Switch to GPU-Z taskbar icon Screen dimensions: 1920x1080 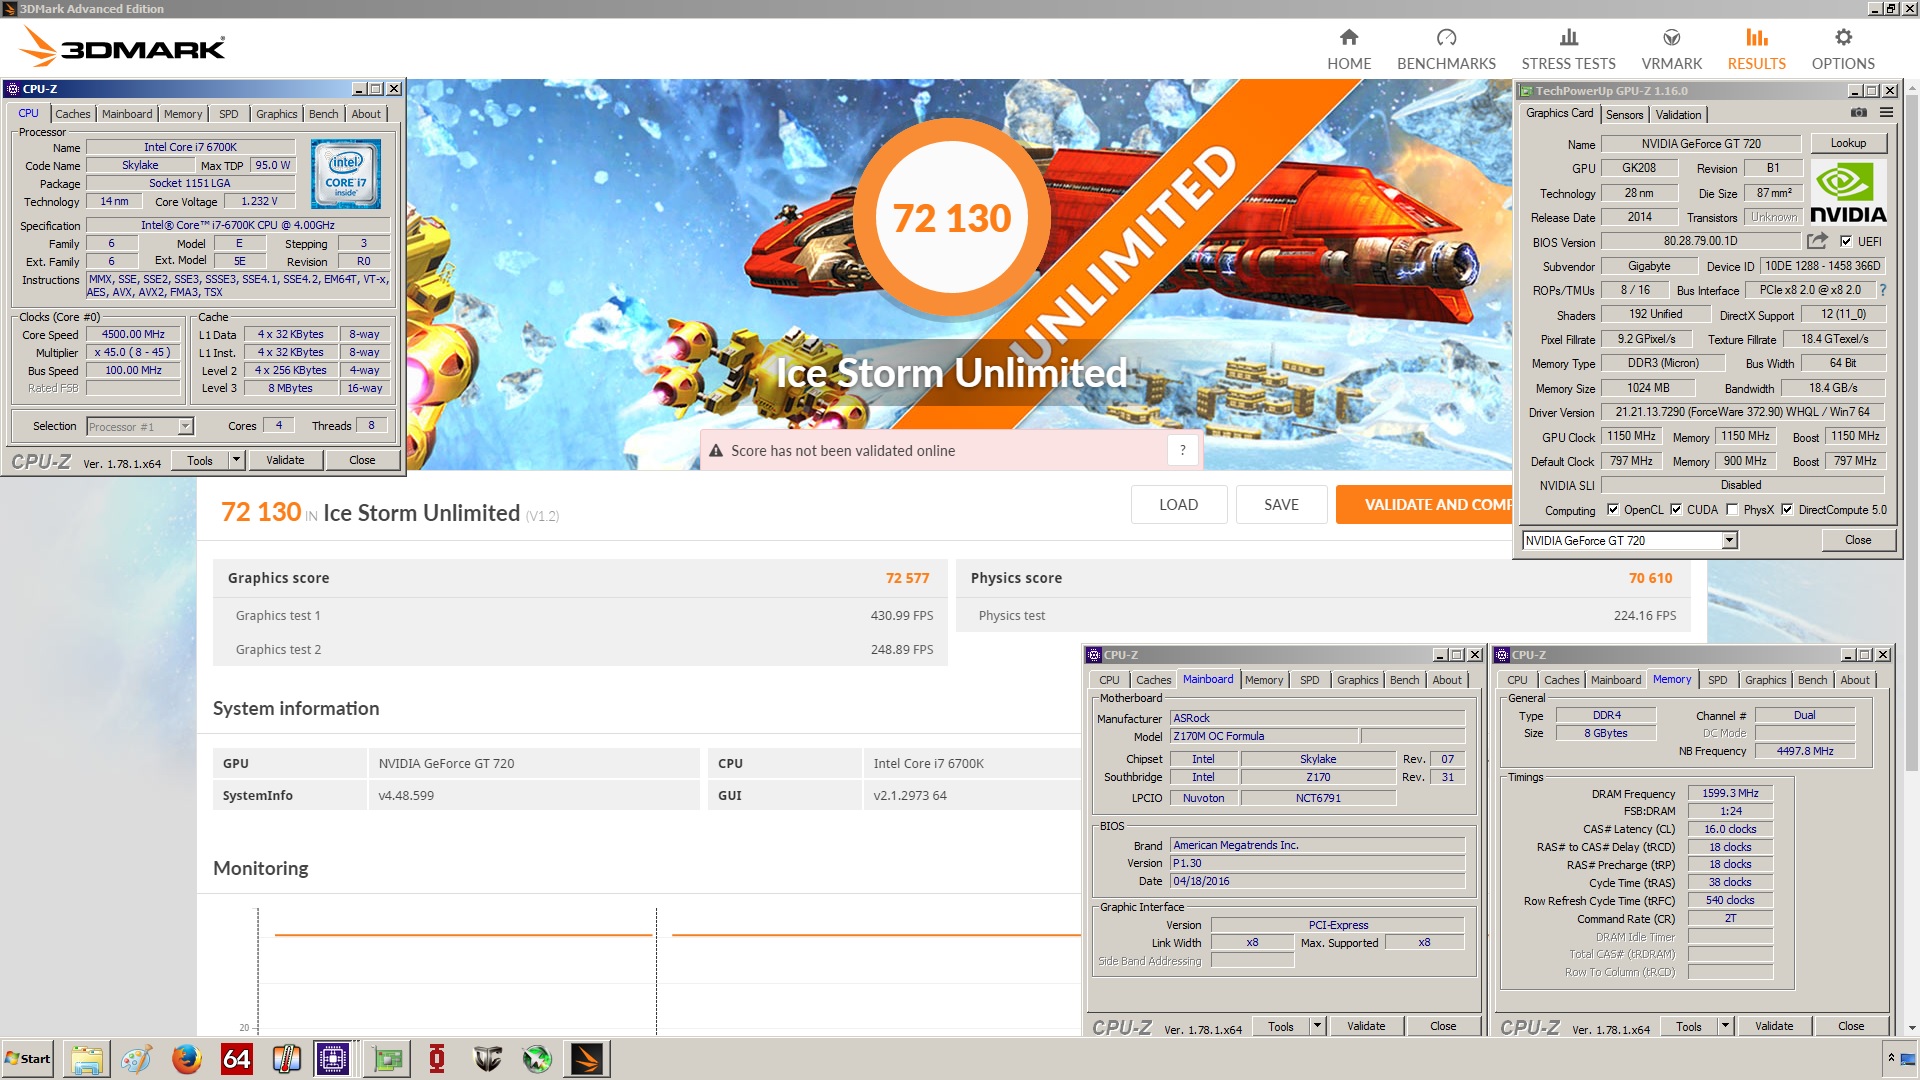(387, 1059)
